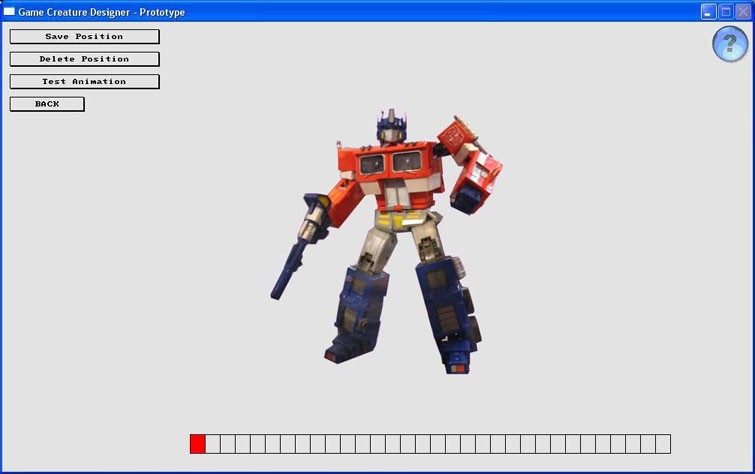Run Test Animation

pyautogui.click(x=84, y=82)
